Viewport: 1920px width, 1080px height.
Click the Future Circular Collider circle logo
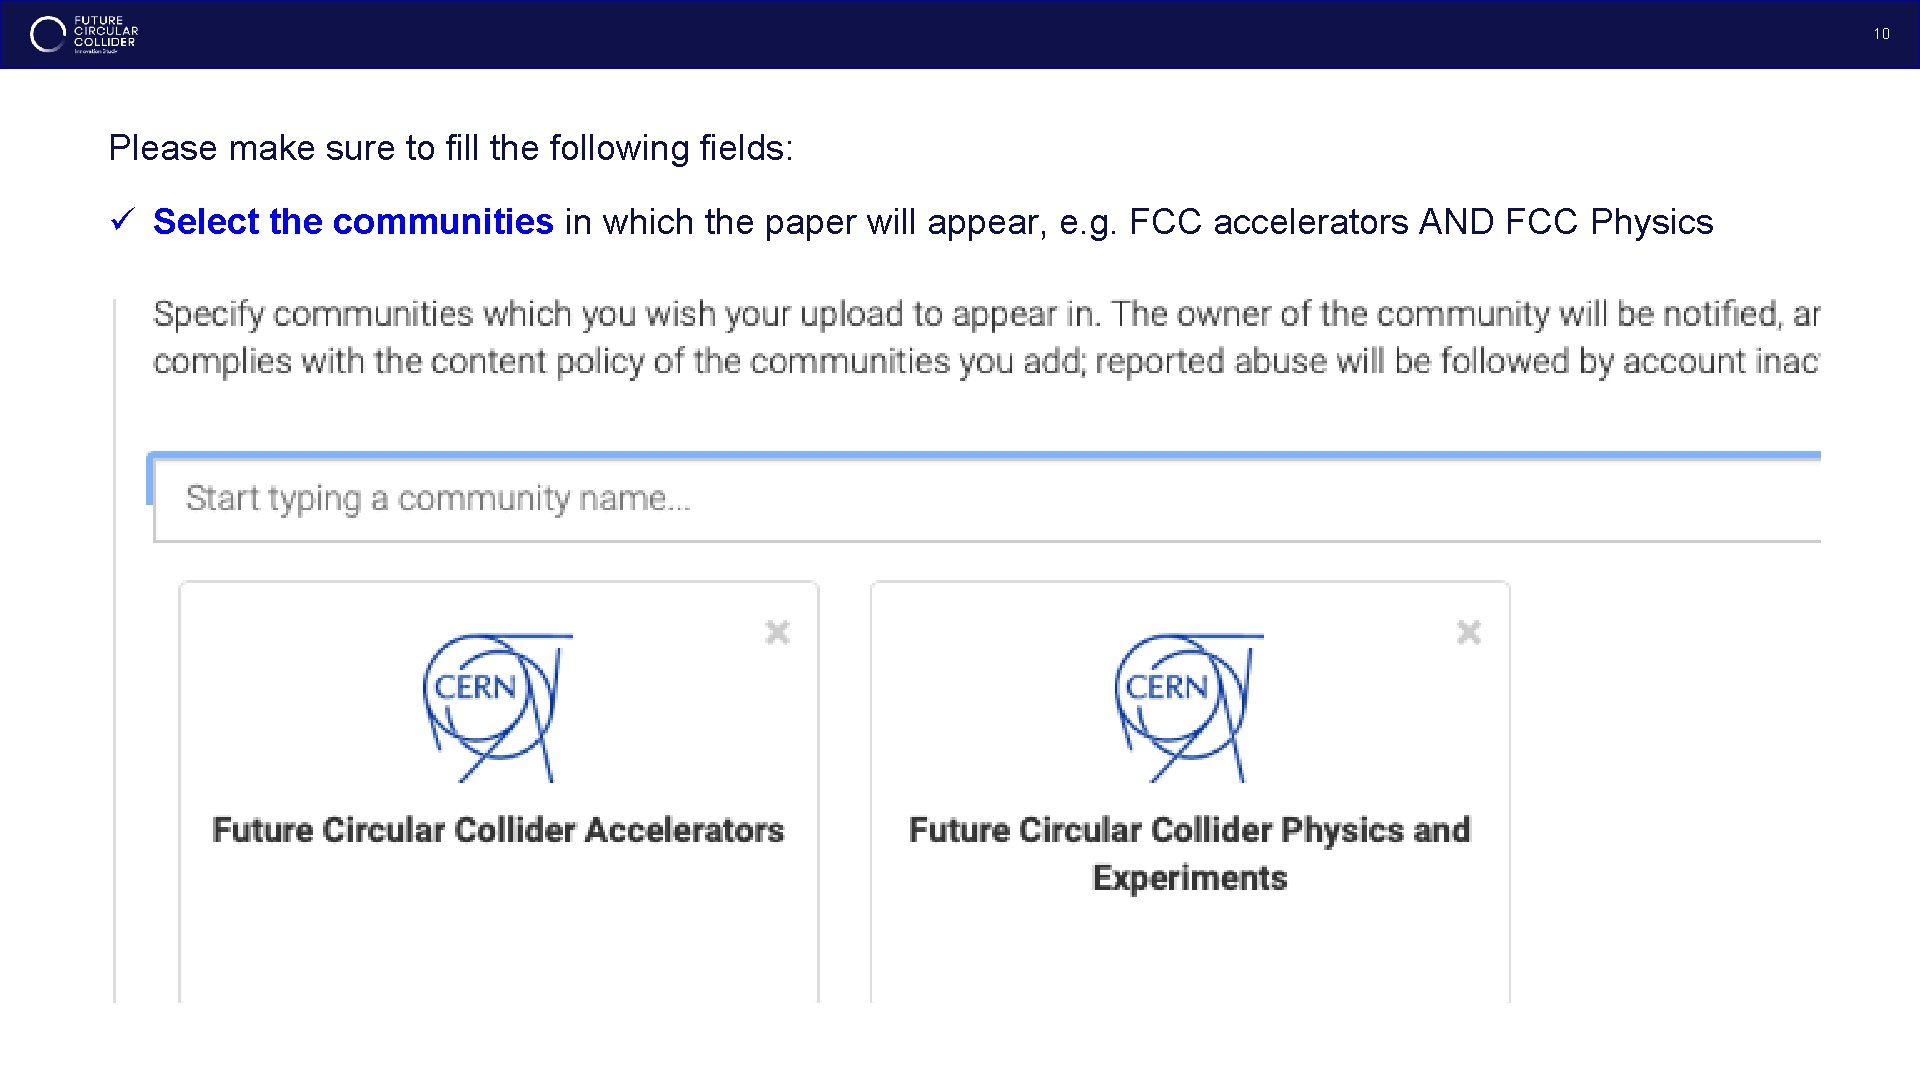coord(47,35)
